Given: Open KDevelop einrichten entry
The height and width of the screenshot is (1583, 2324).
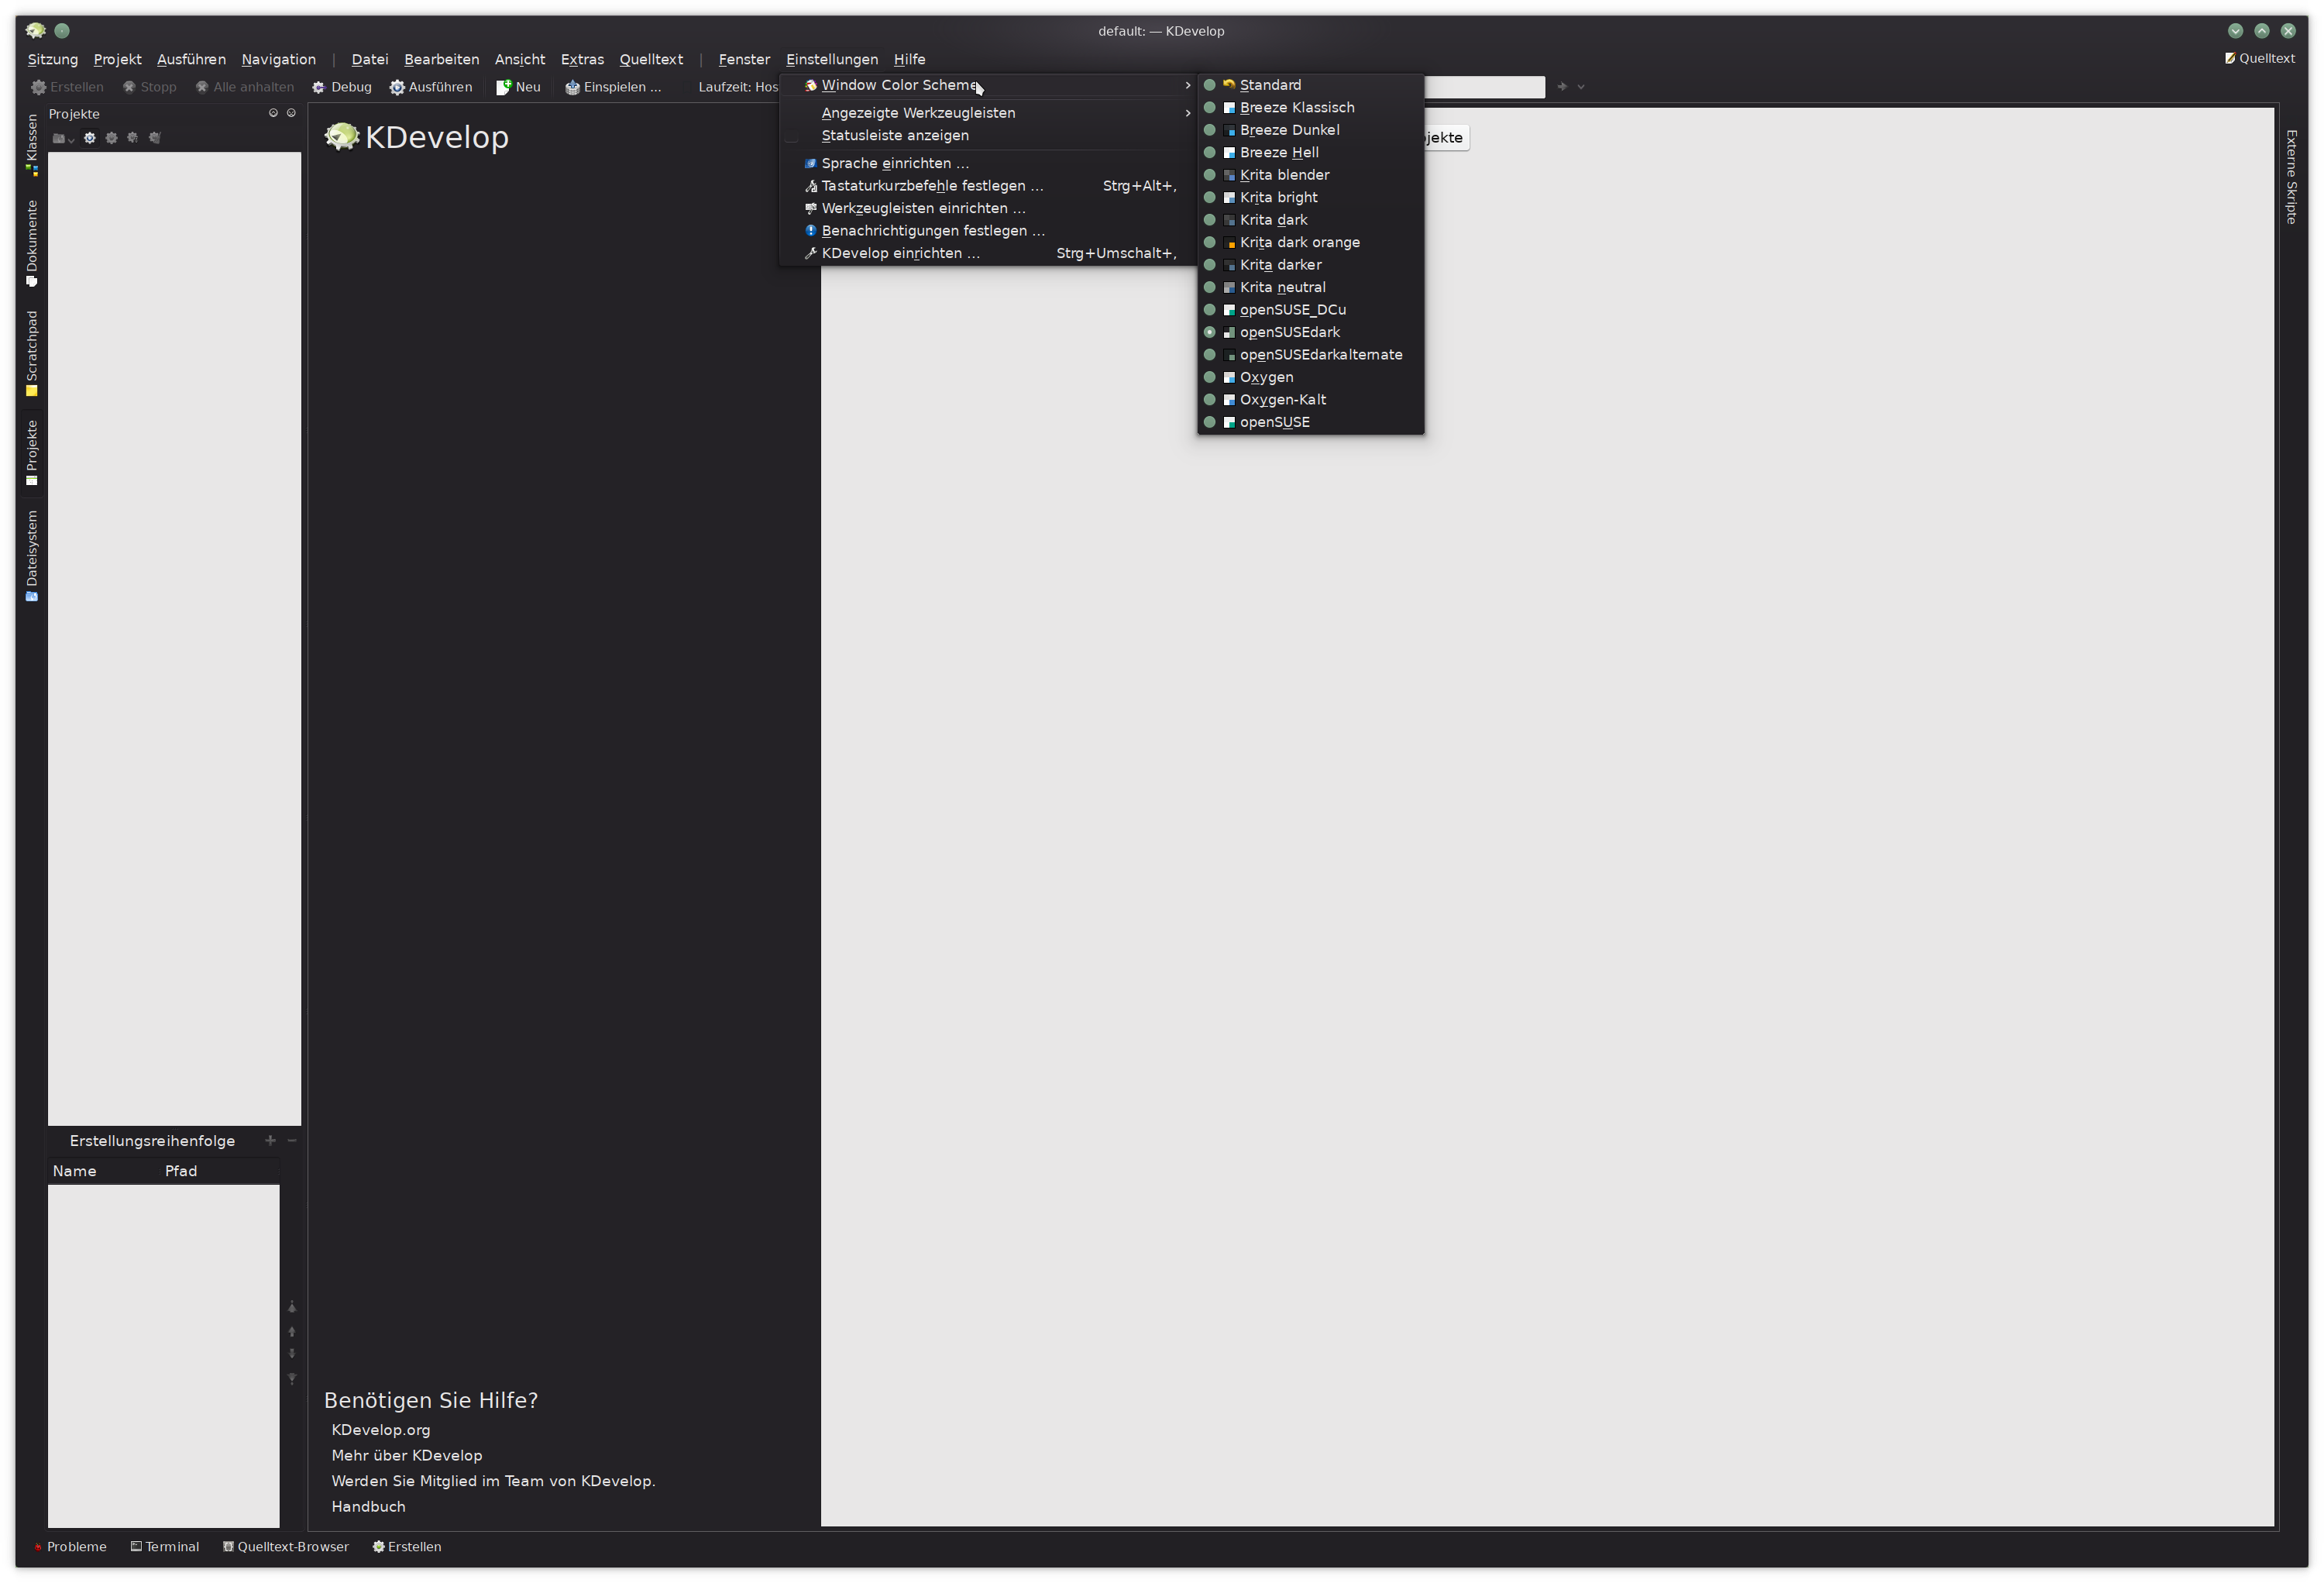Looking at the screenshot, I should pos(987,253).
